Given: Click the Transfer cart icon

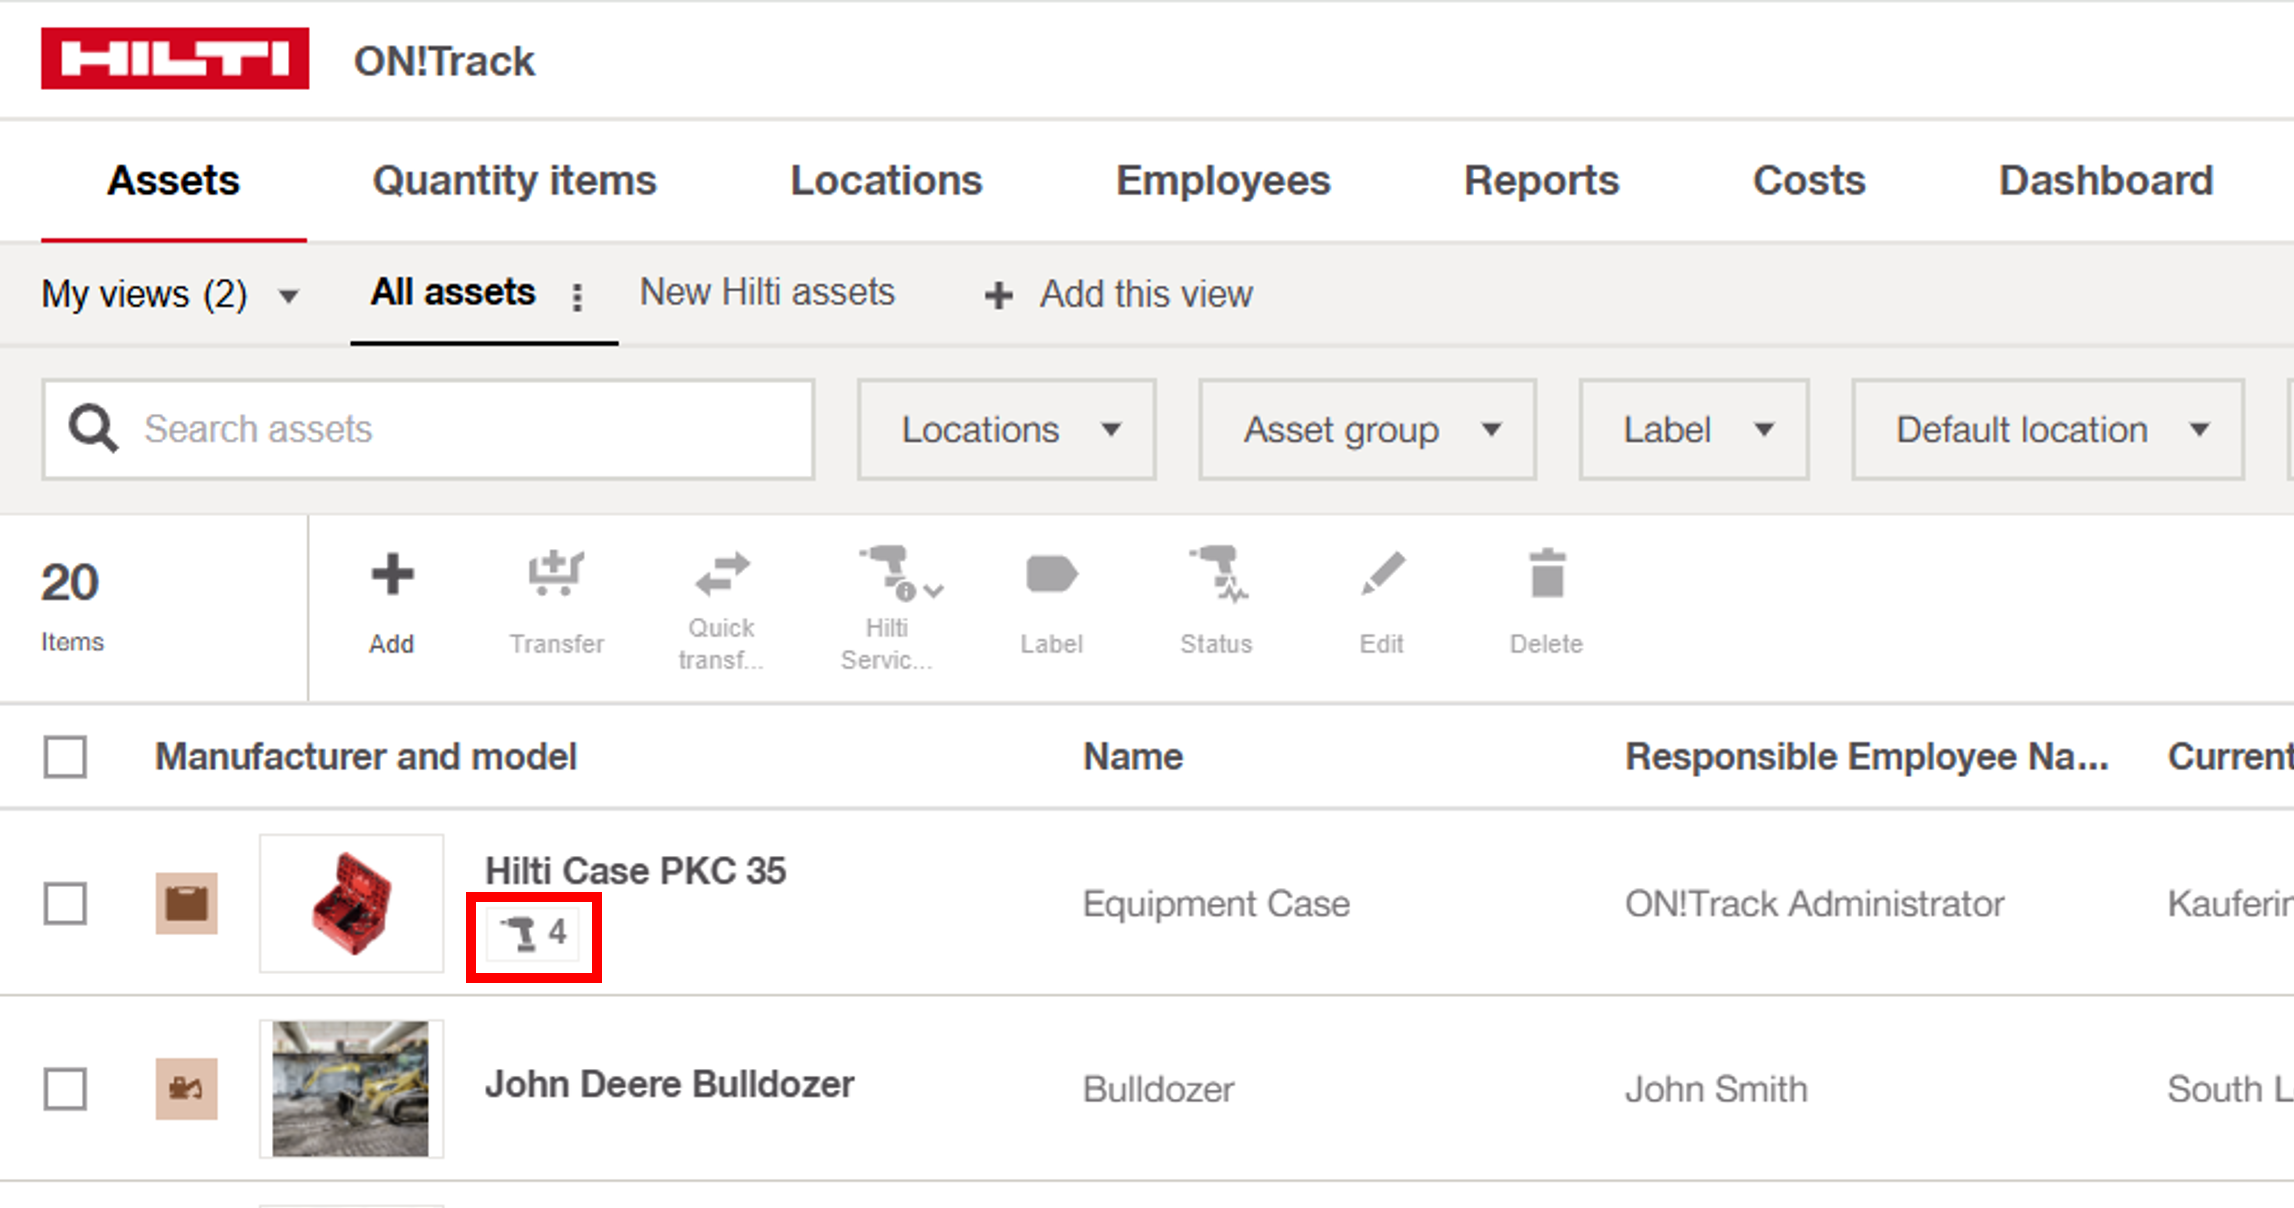Looking at the screenshot, I should (x=556, y=574).
